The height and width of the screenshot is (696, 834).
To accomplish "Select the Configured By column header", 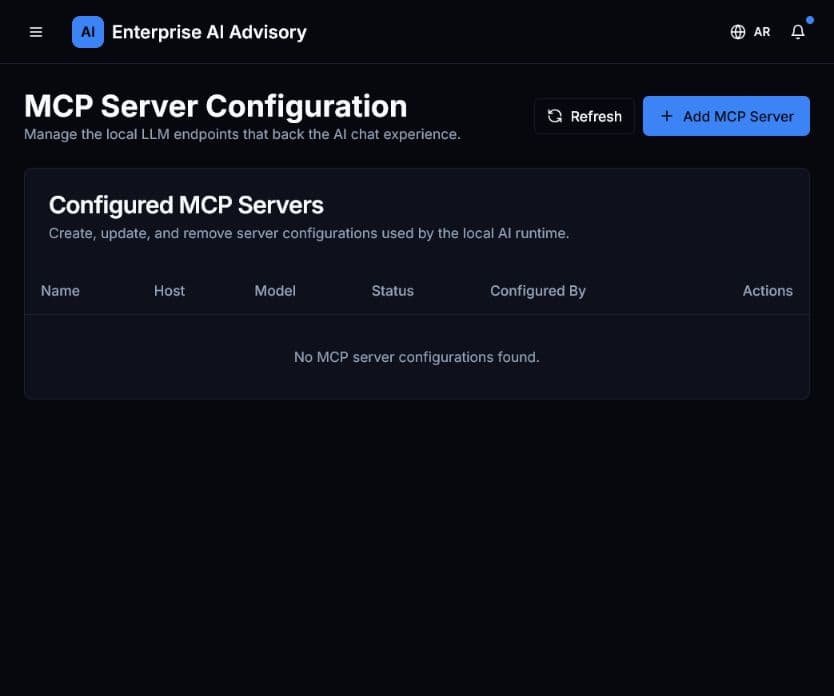I will 538,291.
